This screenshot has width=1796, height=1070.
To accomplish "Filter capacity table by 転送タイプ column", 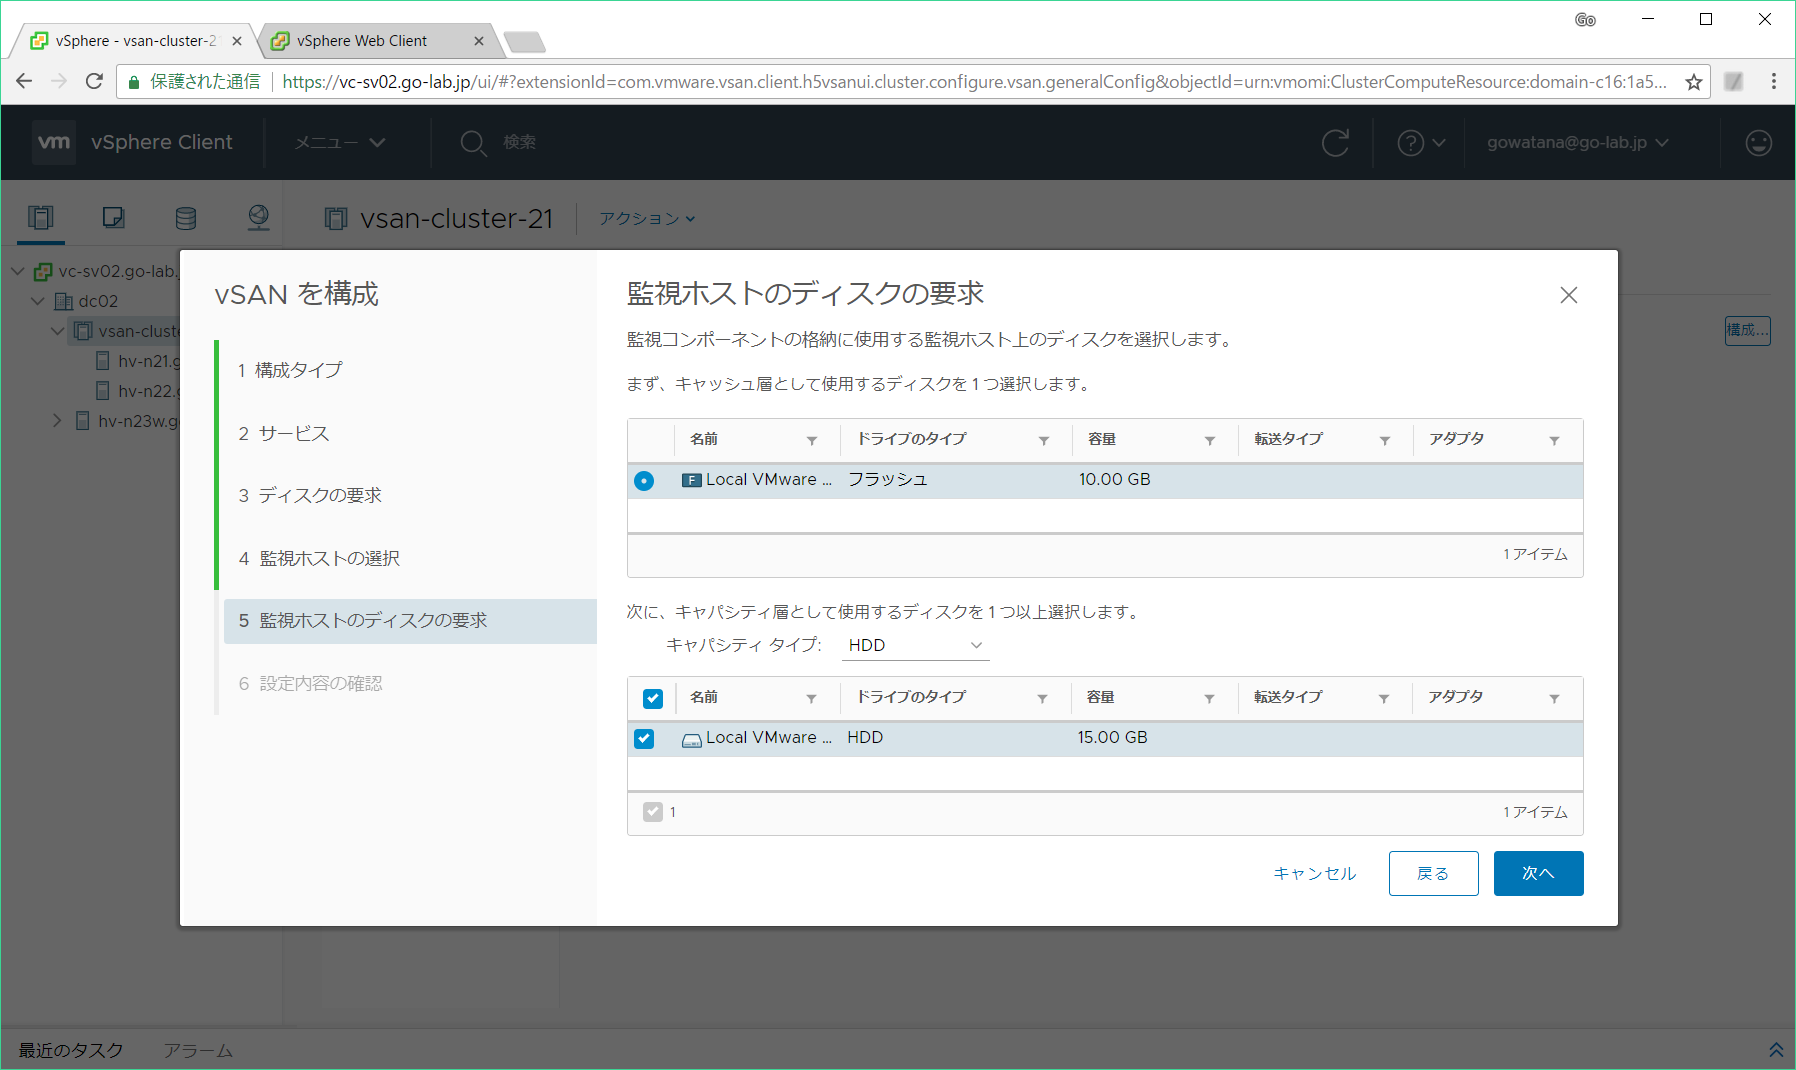I will click(1384, 698).
